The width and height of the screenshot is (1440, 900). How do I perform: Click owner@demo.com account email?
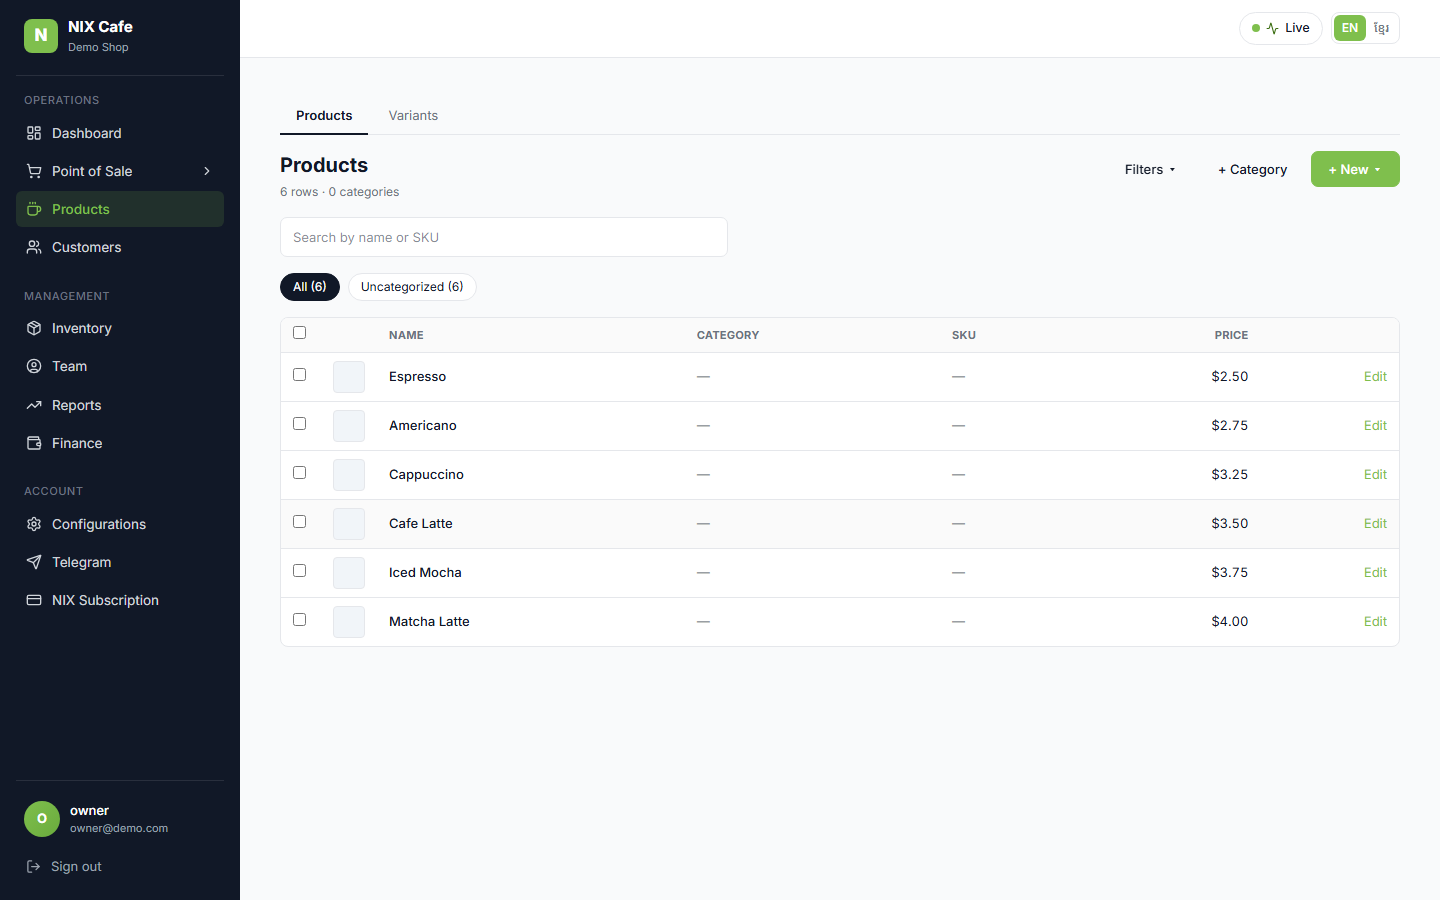pos(119,828)
